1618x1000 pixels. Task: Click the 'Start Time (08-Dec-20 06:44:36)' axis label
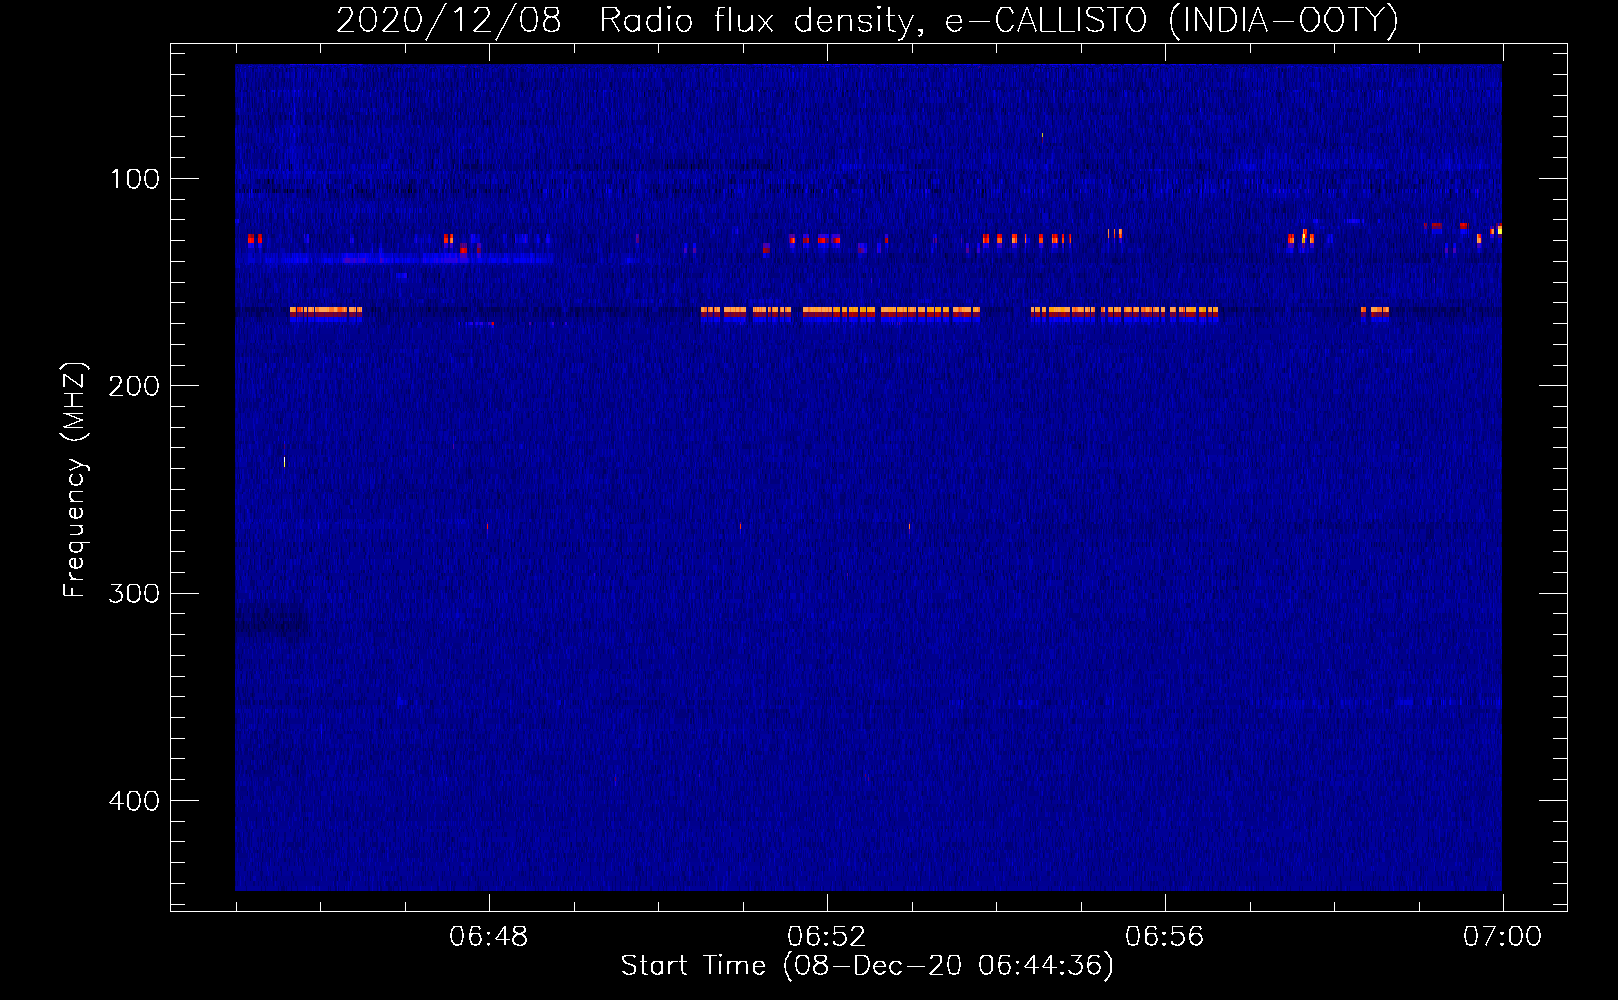867,966
